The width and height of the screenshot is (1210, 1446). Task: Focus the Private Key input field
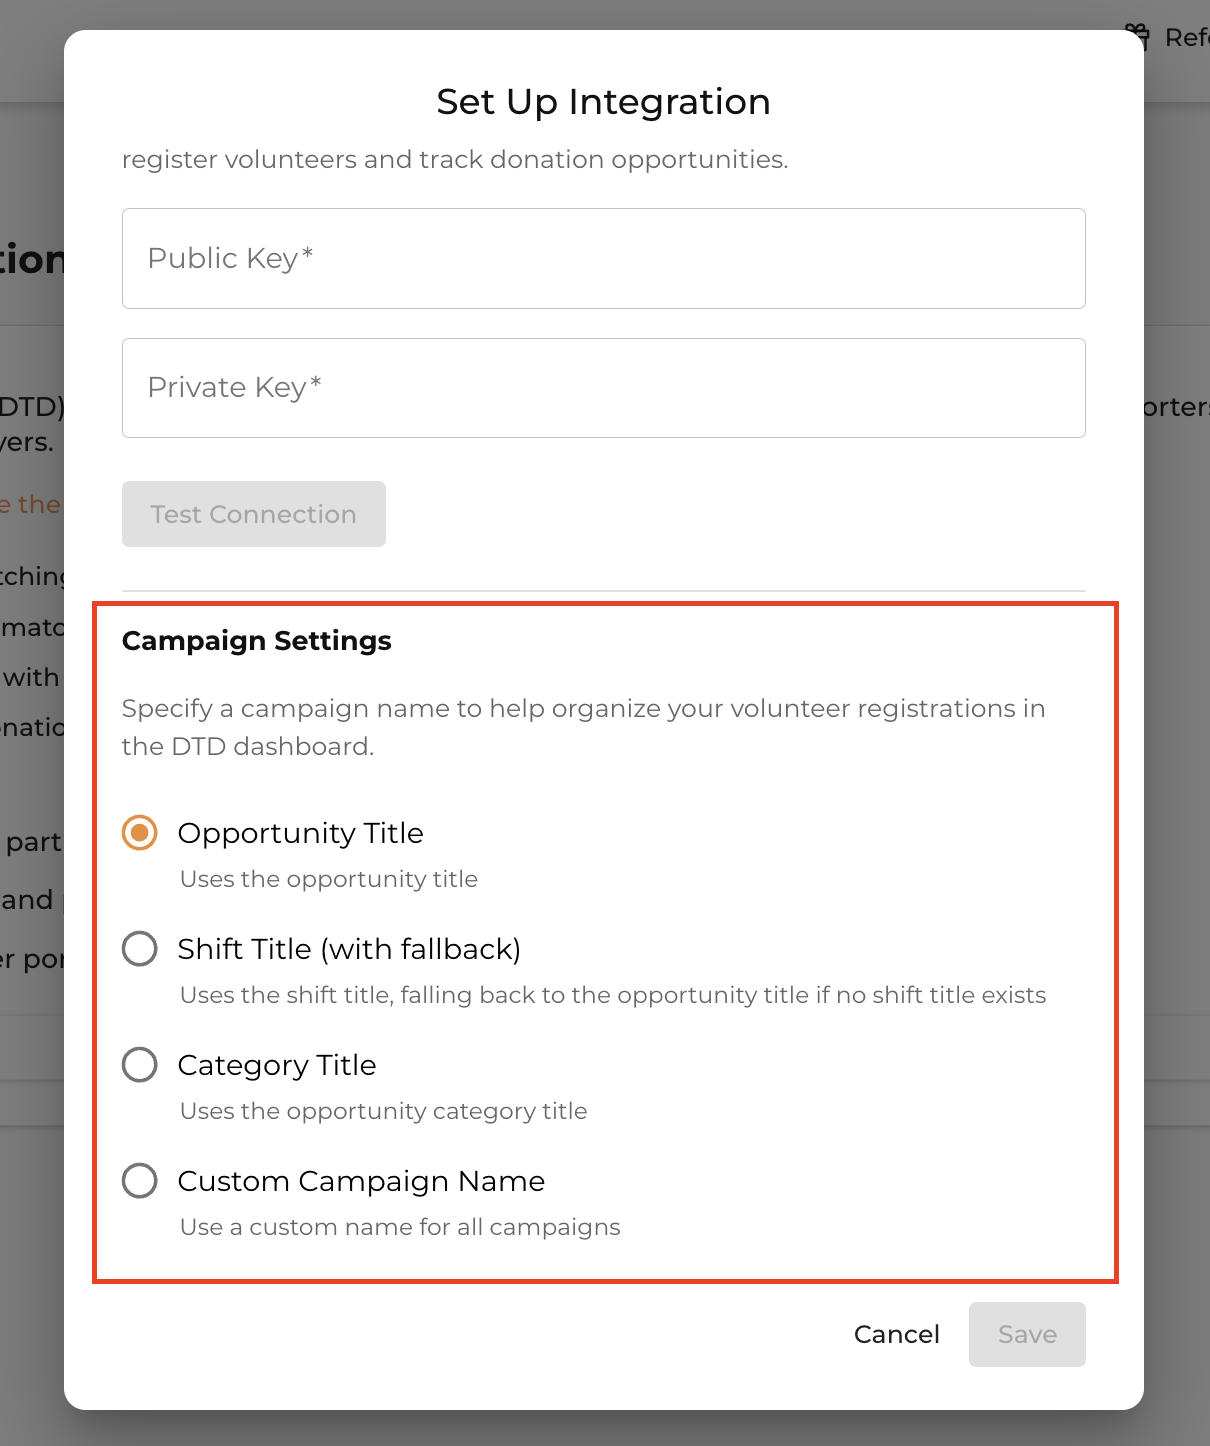[603, 388]
